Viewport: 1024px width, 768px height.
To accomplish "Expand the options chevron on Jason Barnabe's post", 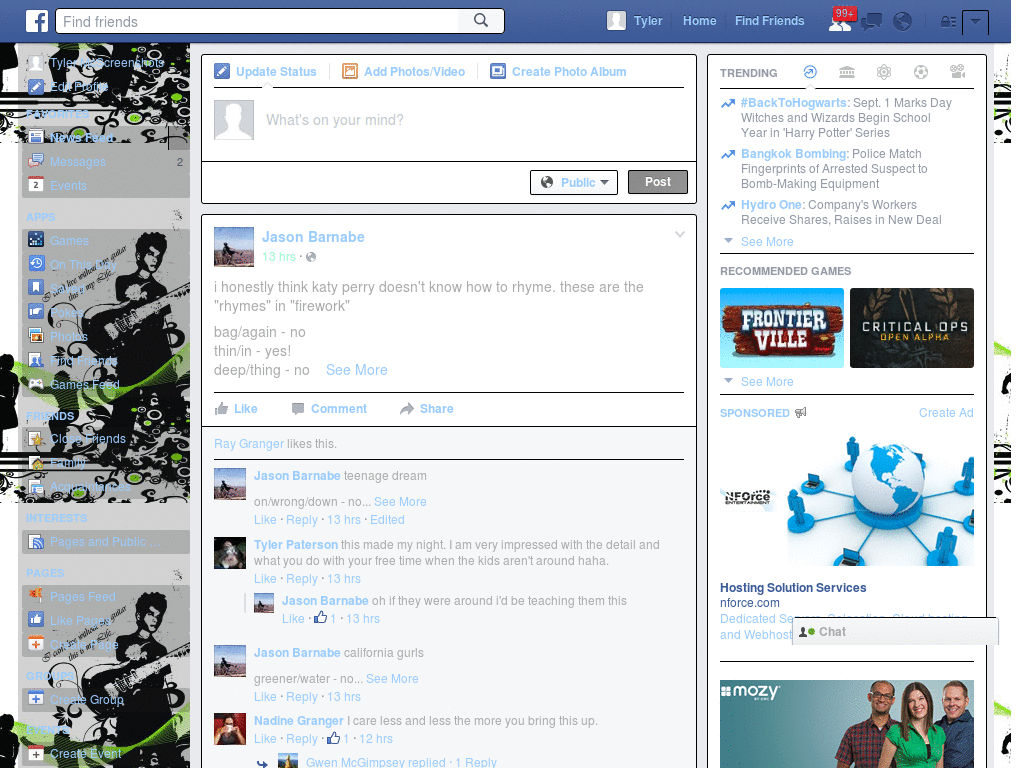I will [680, 234].
